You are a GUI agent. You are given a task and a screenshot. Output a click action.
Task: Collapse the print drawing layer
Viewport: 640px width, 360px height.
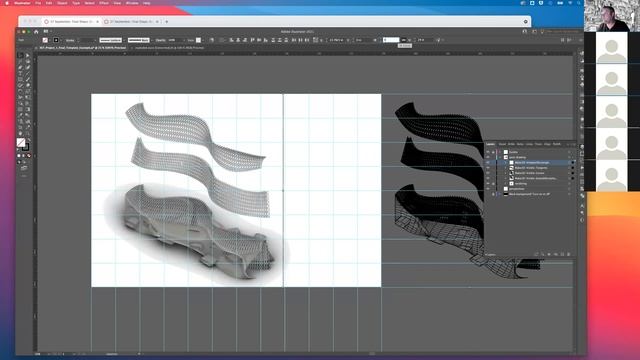[500, 157]
